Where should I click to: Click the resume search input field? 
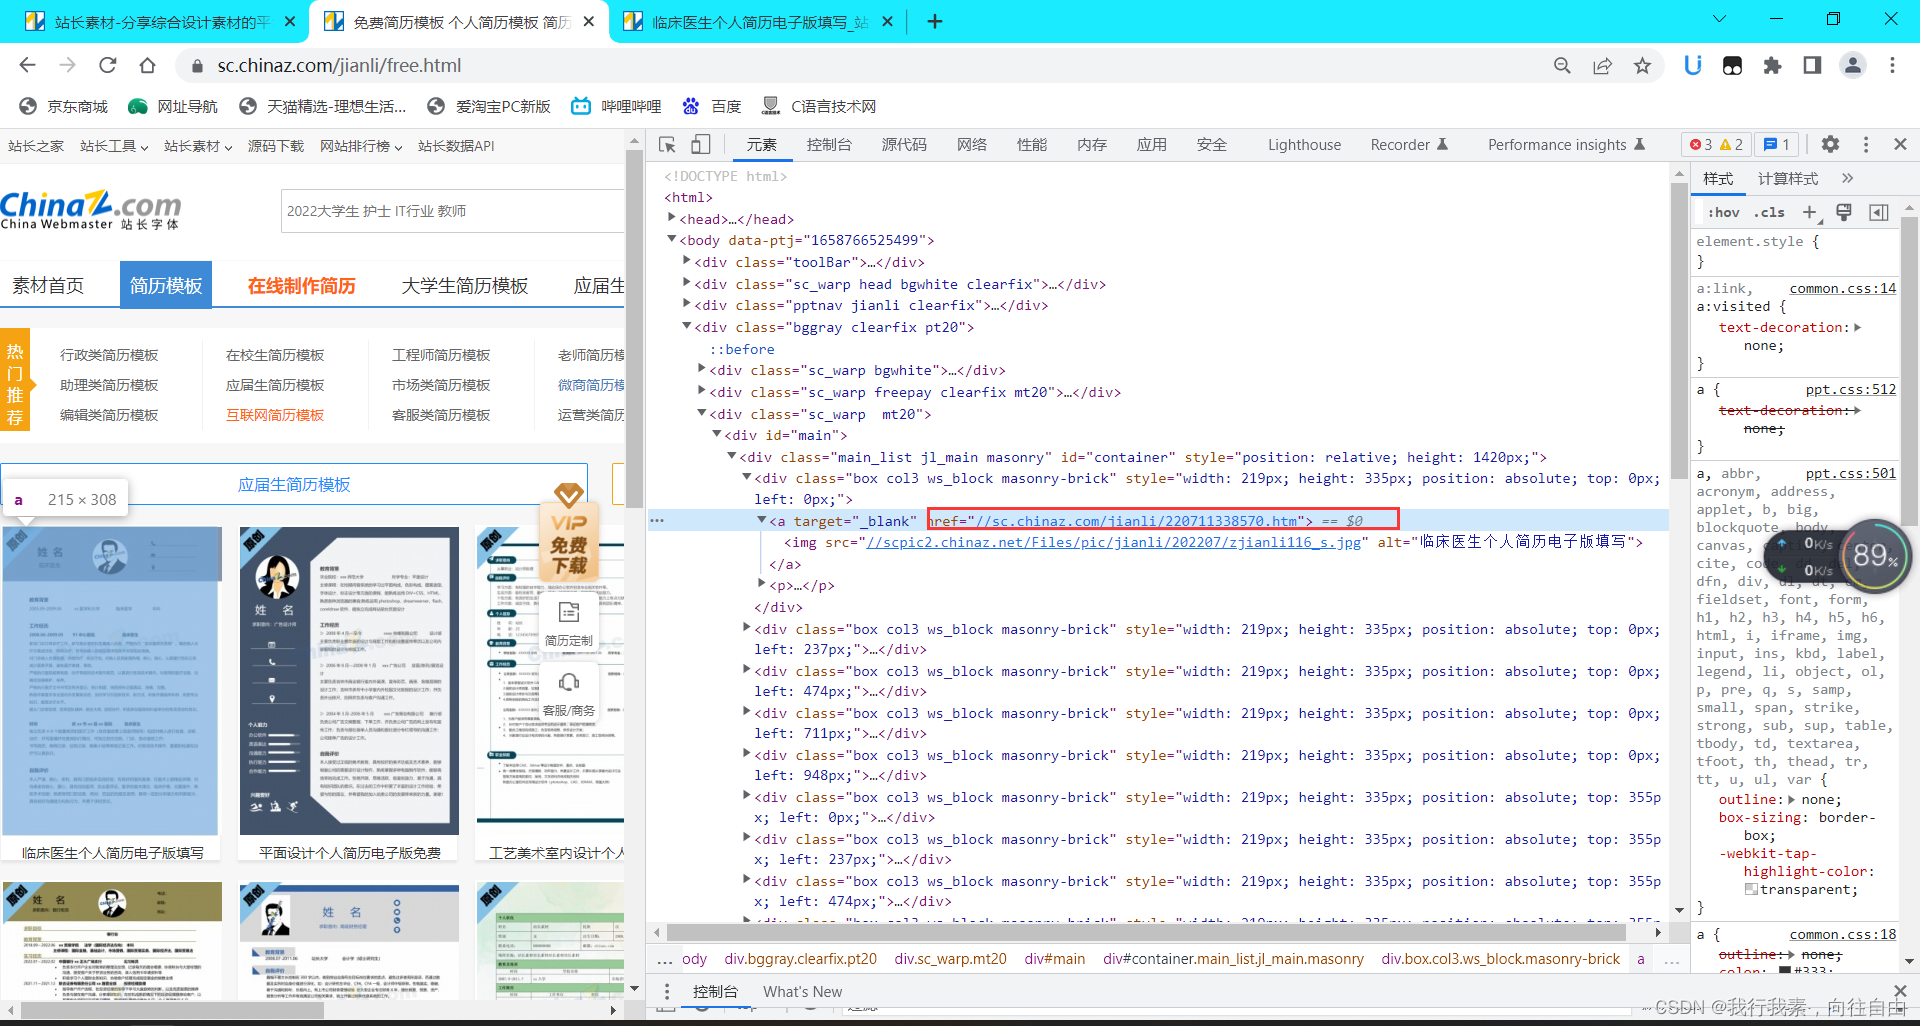[452, 211]
